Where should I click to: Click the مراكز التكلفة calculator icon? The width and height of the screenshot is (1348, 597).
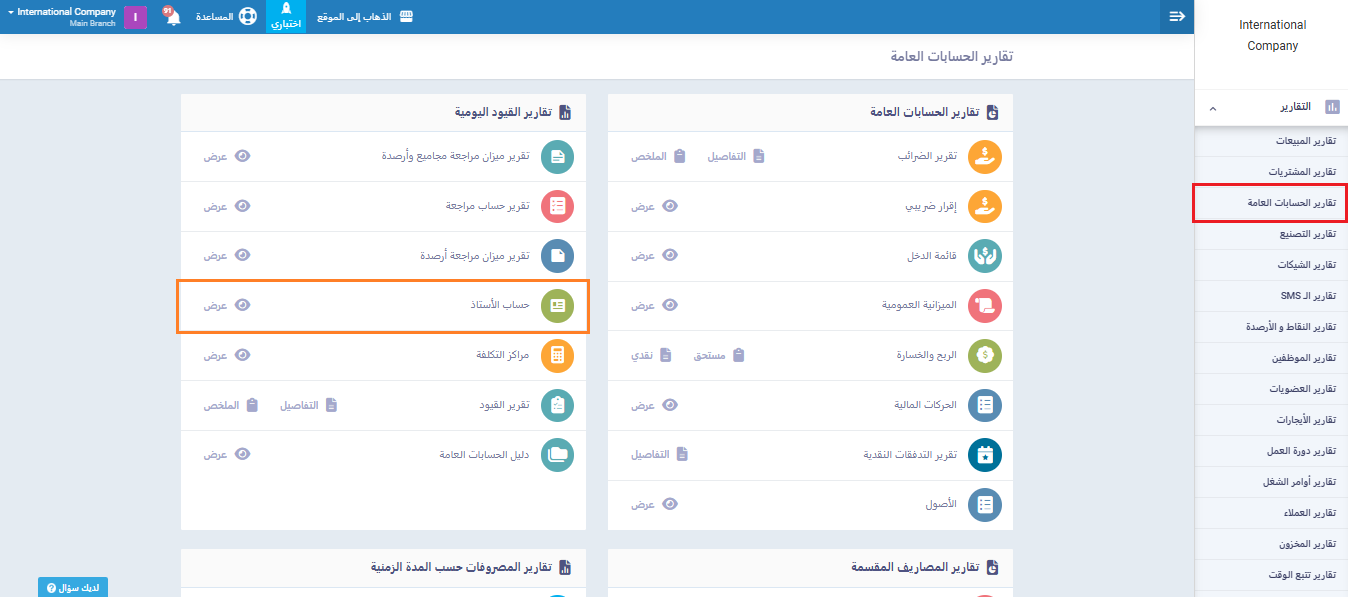coord(557,355)
